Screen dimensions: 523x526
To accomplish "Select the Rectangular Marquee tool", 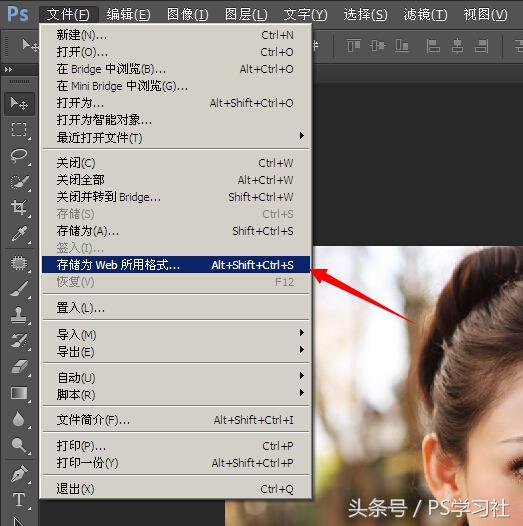I will (19, 130).
